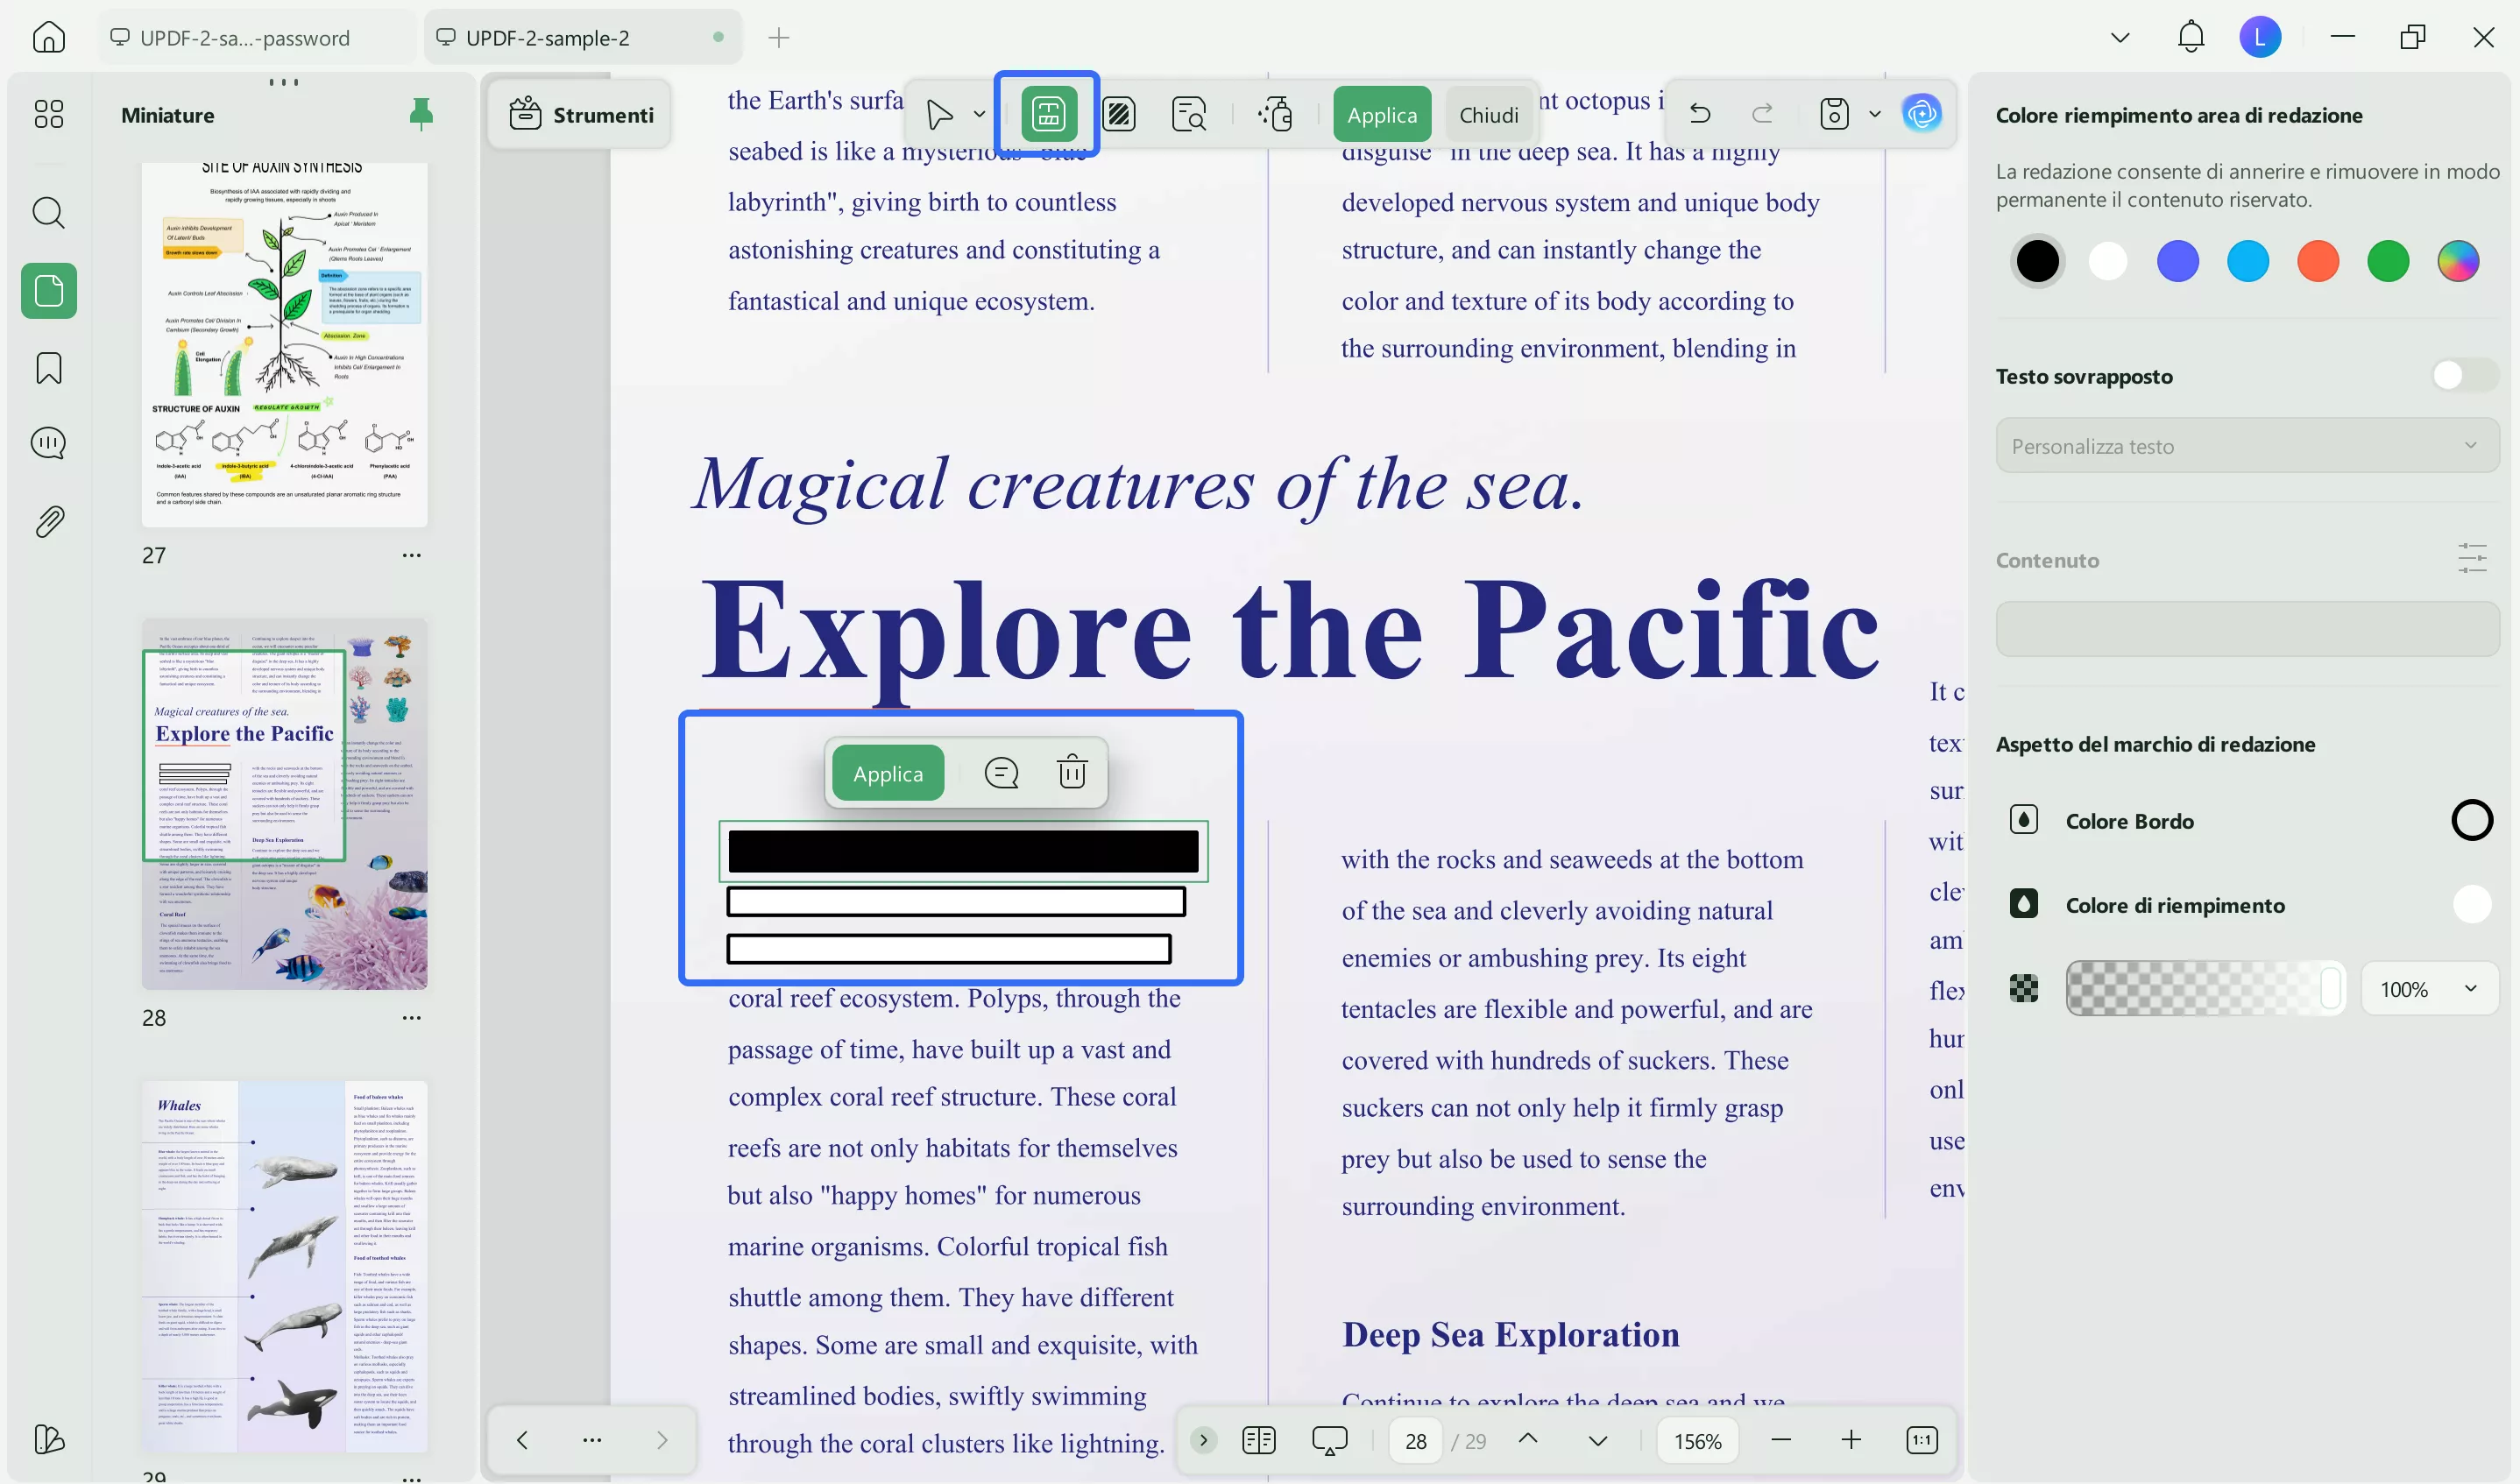
Task: Toggle the Testo sovrapposto switch
Action: 2464,376
